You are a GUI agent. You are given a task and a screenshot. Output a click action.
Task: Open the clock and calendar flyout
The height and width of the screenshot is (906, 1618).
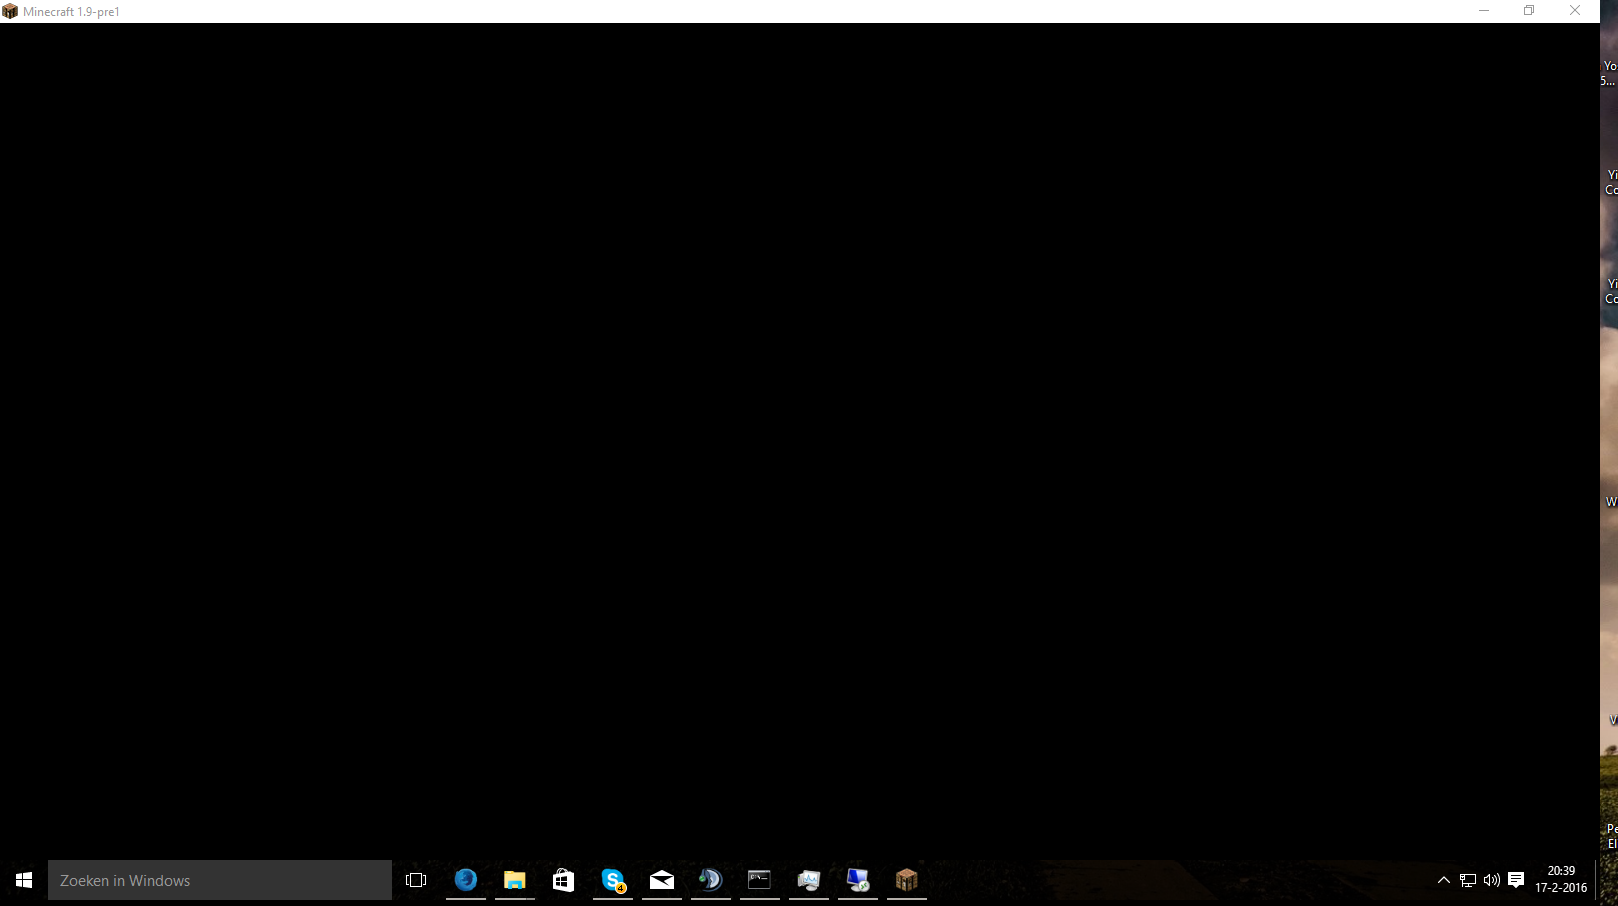pyautogui.click(x=1561, y=880)
